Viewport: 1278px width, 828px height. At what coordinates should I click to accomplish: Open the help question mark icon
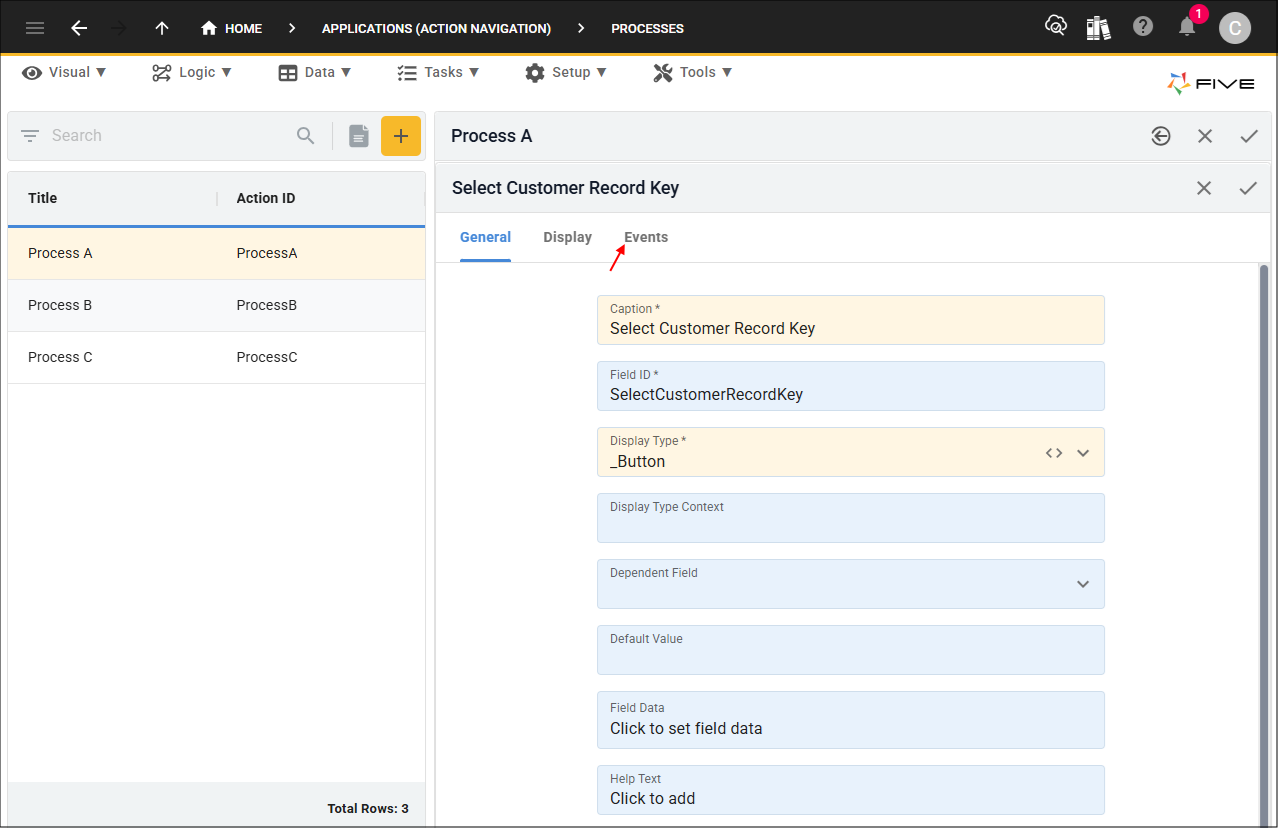(x=1143, y=27)
